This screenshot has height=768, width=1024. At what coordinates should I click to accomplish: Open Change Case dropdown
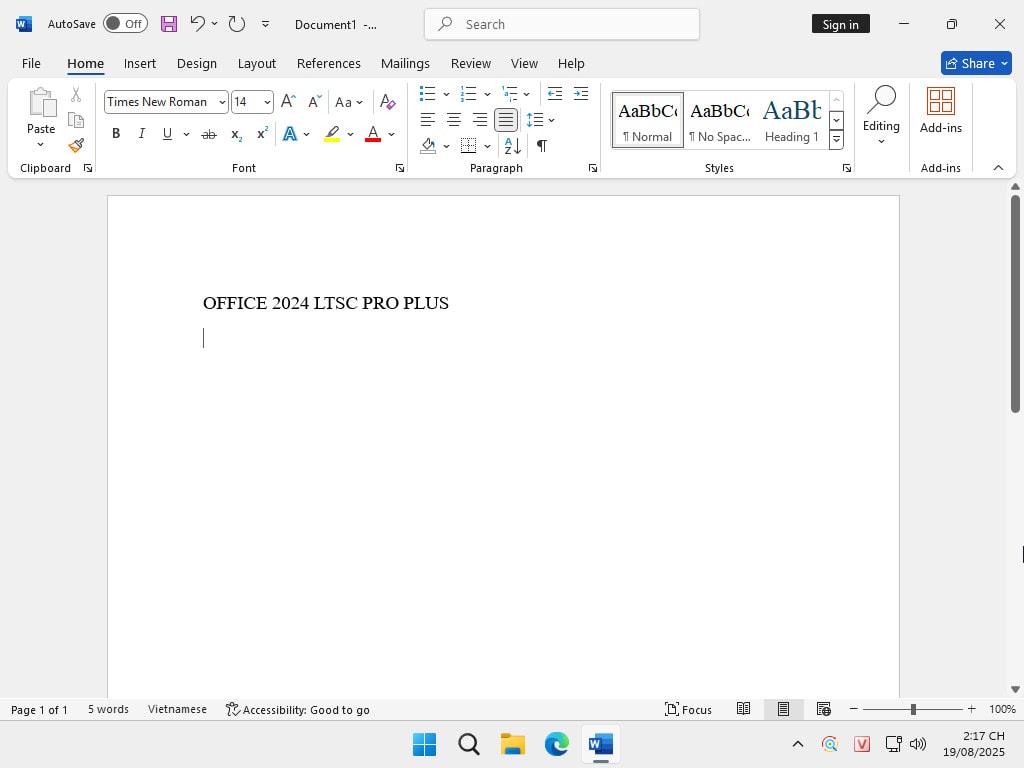(349, 103)
